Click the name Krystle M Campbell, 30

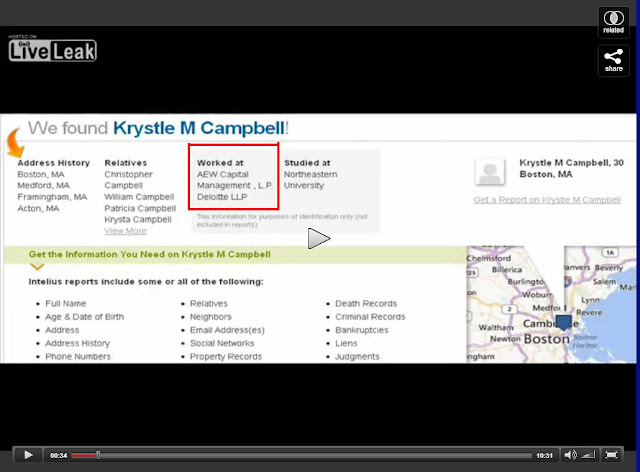click(571, 163)
